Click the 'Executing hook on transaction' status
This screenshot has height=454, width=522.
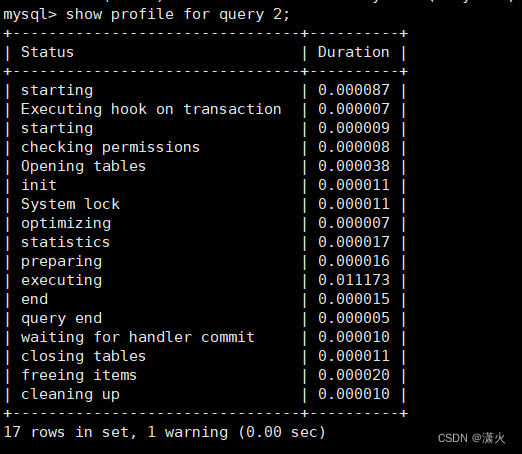pos(151,109)
